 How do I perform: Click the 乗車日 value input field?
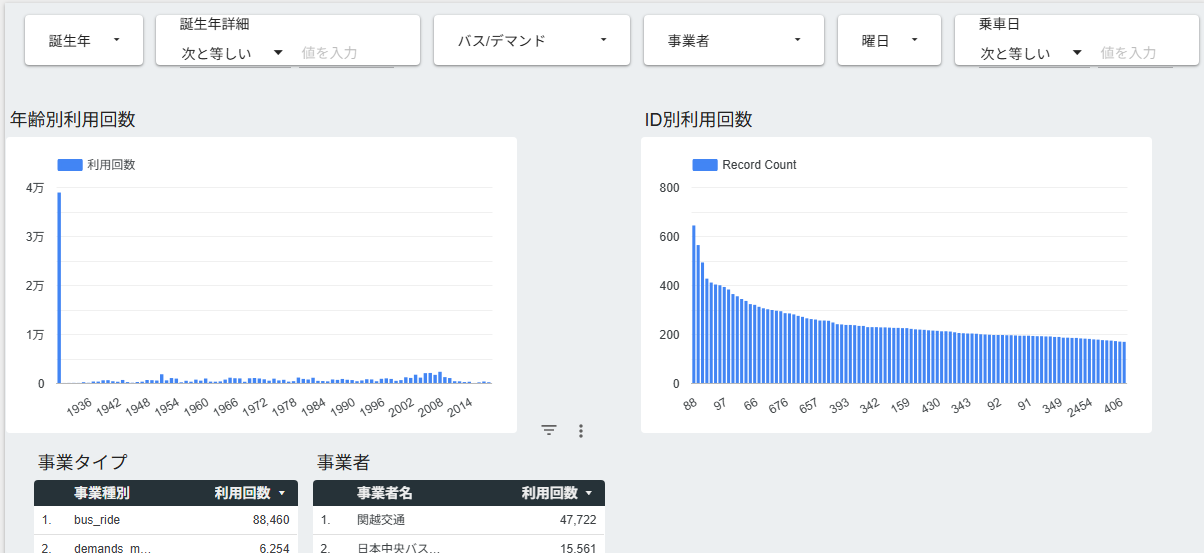[x=1144, y=53]
